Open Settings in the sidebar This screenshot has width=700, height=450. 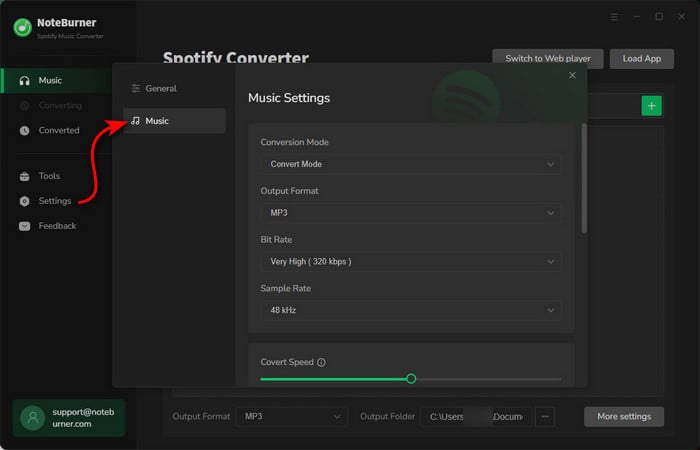(x=55, y=201)
